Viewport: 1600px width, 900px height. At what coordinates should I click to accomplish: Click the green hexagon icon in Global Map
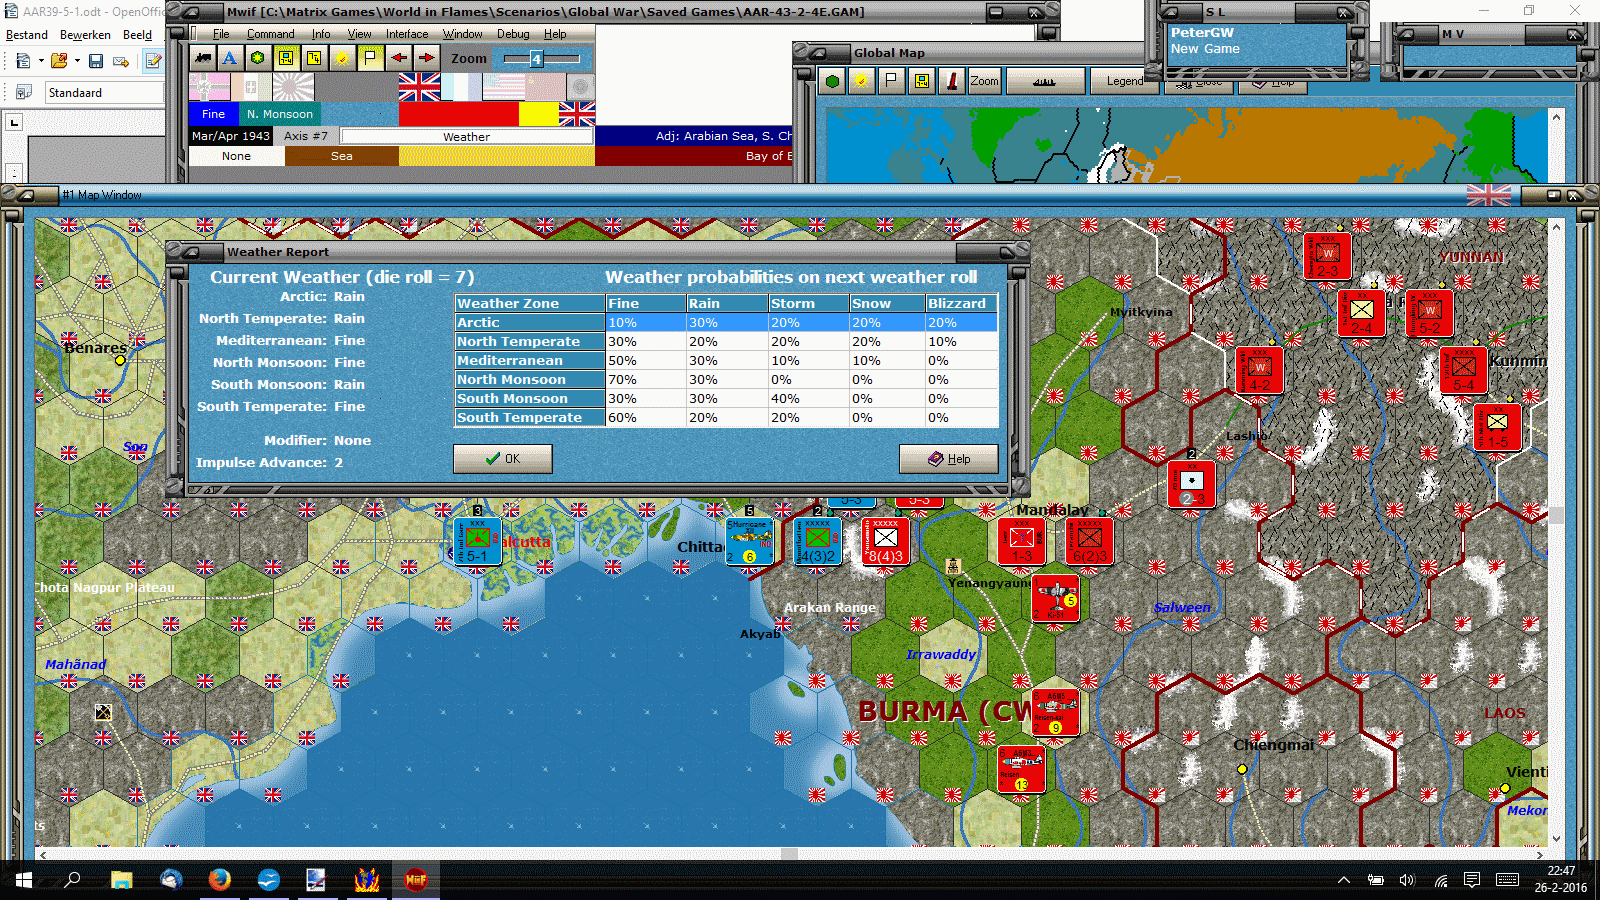[x=832, y=81]
